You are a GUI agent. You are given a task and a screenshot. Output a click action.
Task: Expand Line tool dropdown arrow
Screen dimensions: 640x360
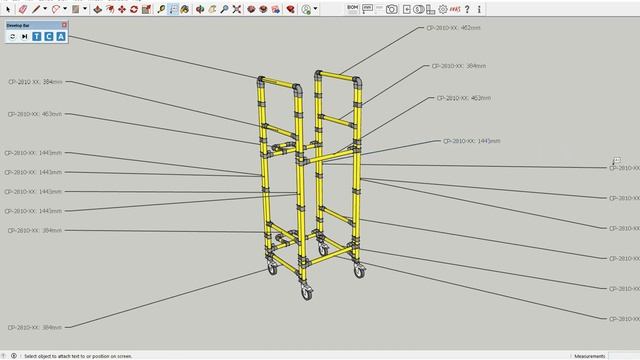[44, 9]
